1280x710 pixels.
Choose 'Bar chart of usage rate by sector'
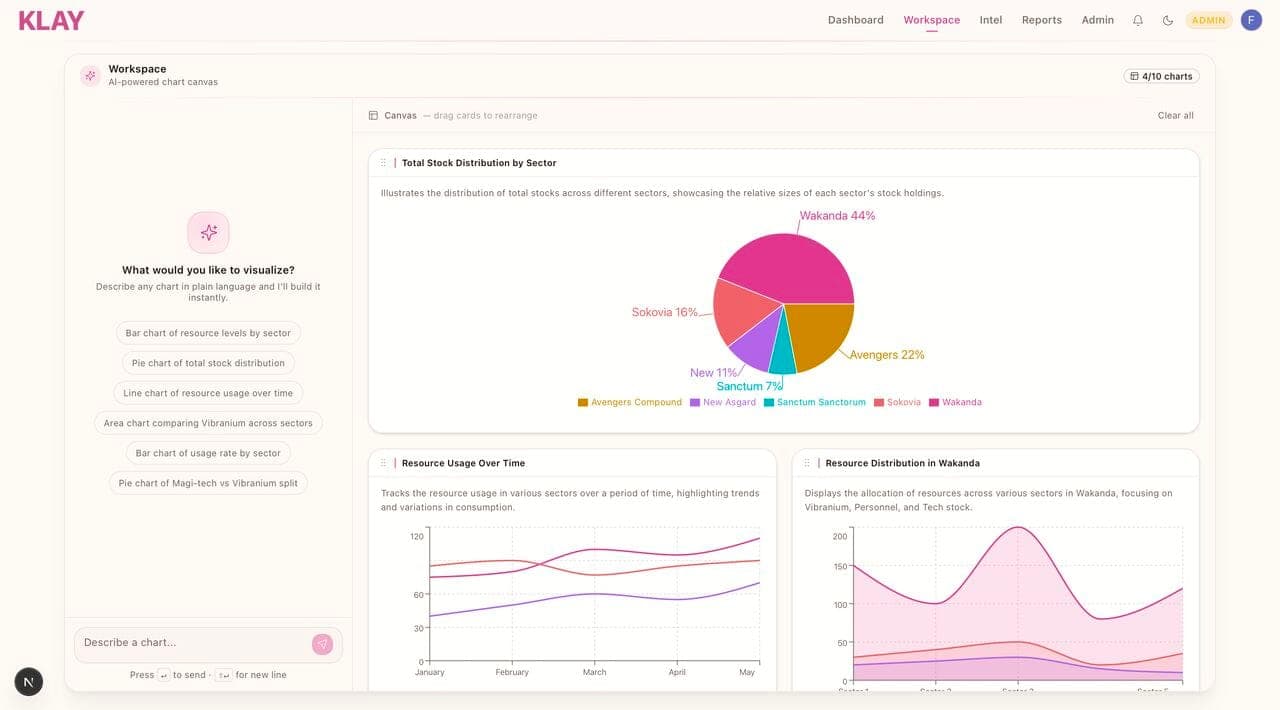208,453
